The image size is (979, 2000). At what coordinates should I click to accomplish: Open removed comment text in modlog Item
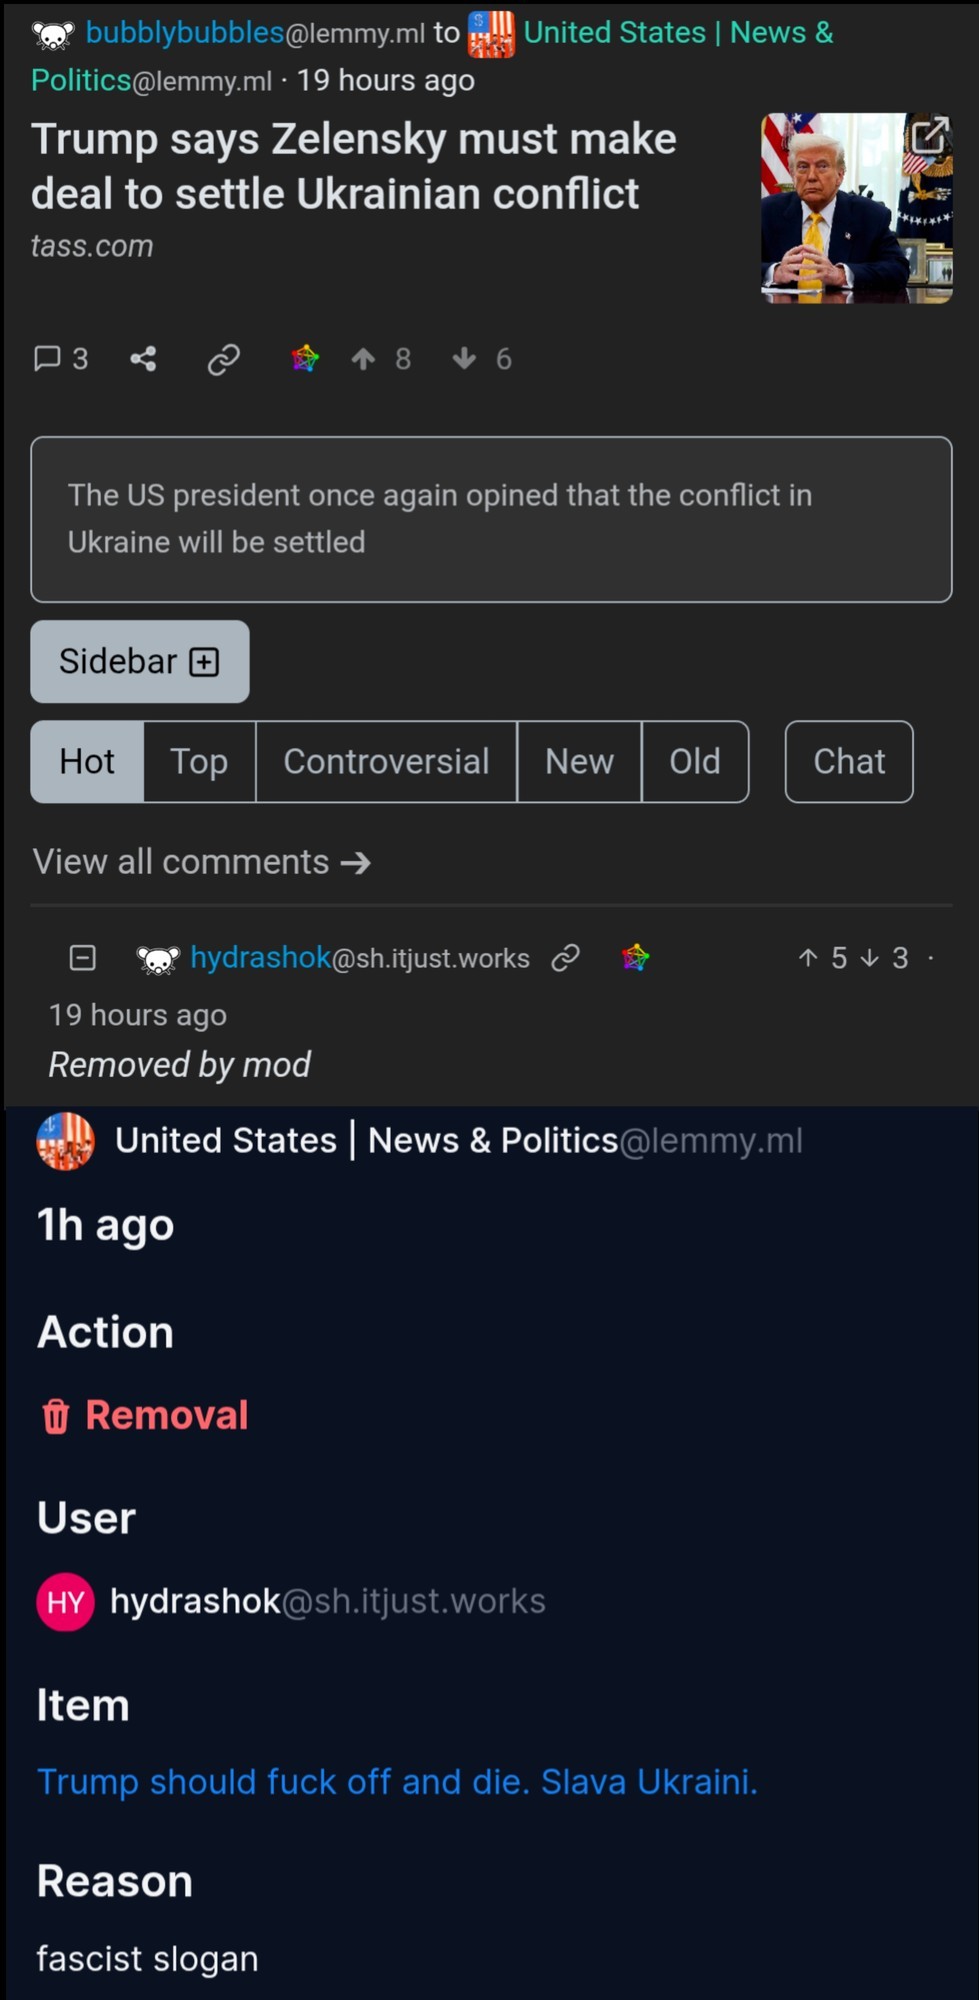tap(397, 1781)
